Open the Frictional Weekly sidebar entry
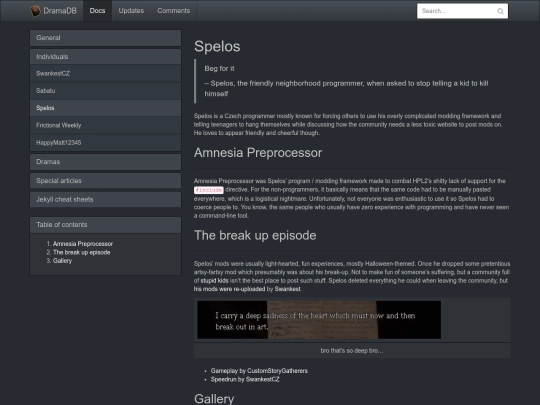The width and height of the screenshot is (540, 405). pyautogui.click(x=105, y=125)
